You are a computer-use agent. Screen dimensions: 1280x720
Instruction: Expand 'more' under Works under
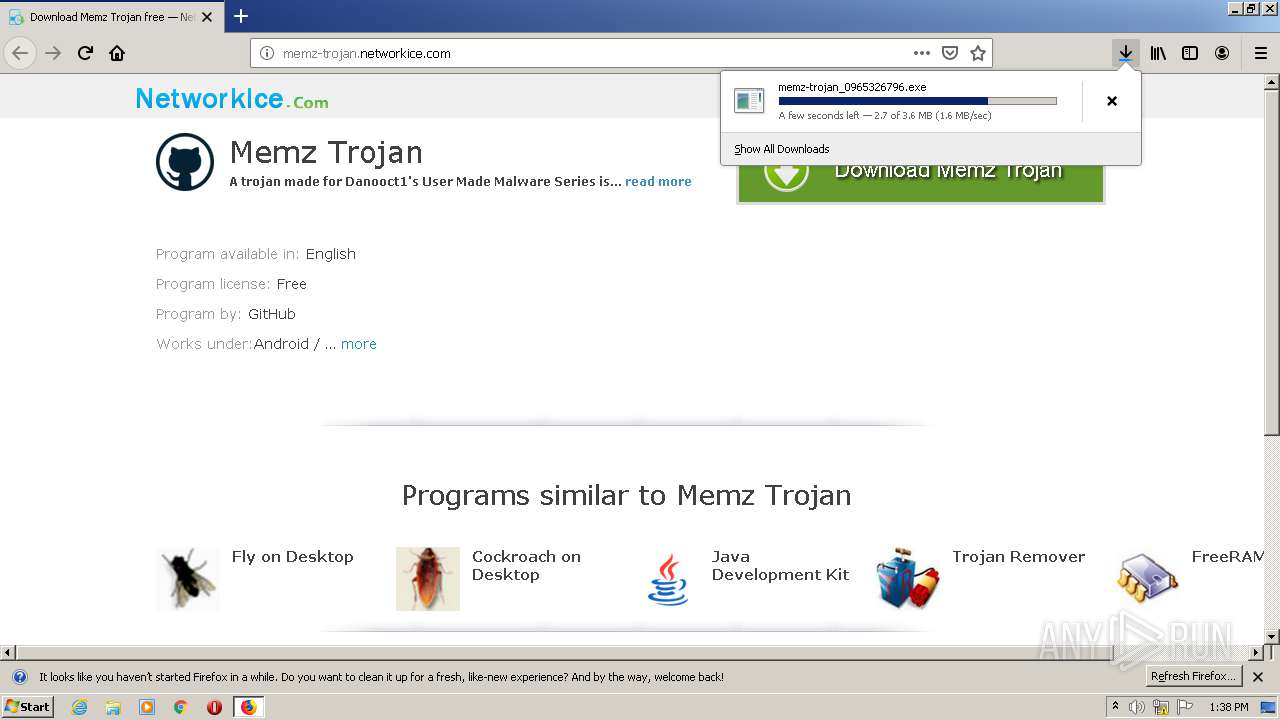pos(358,344)
